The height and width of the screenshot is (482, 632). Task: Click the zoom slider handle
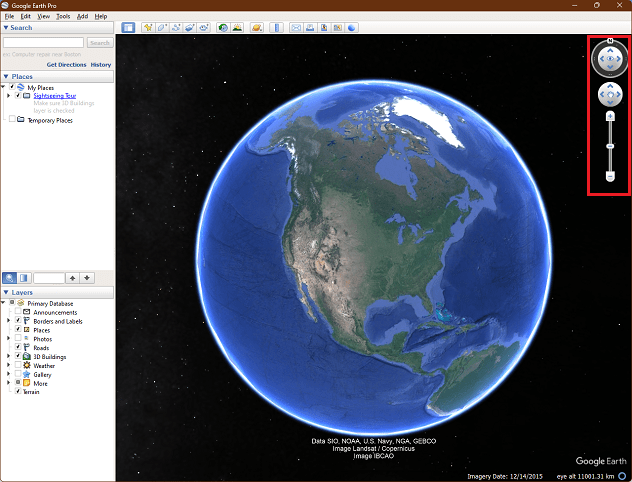click(610, 146)
